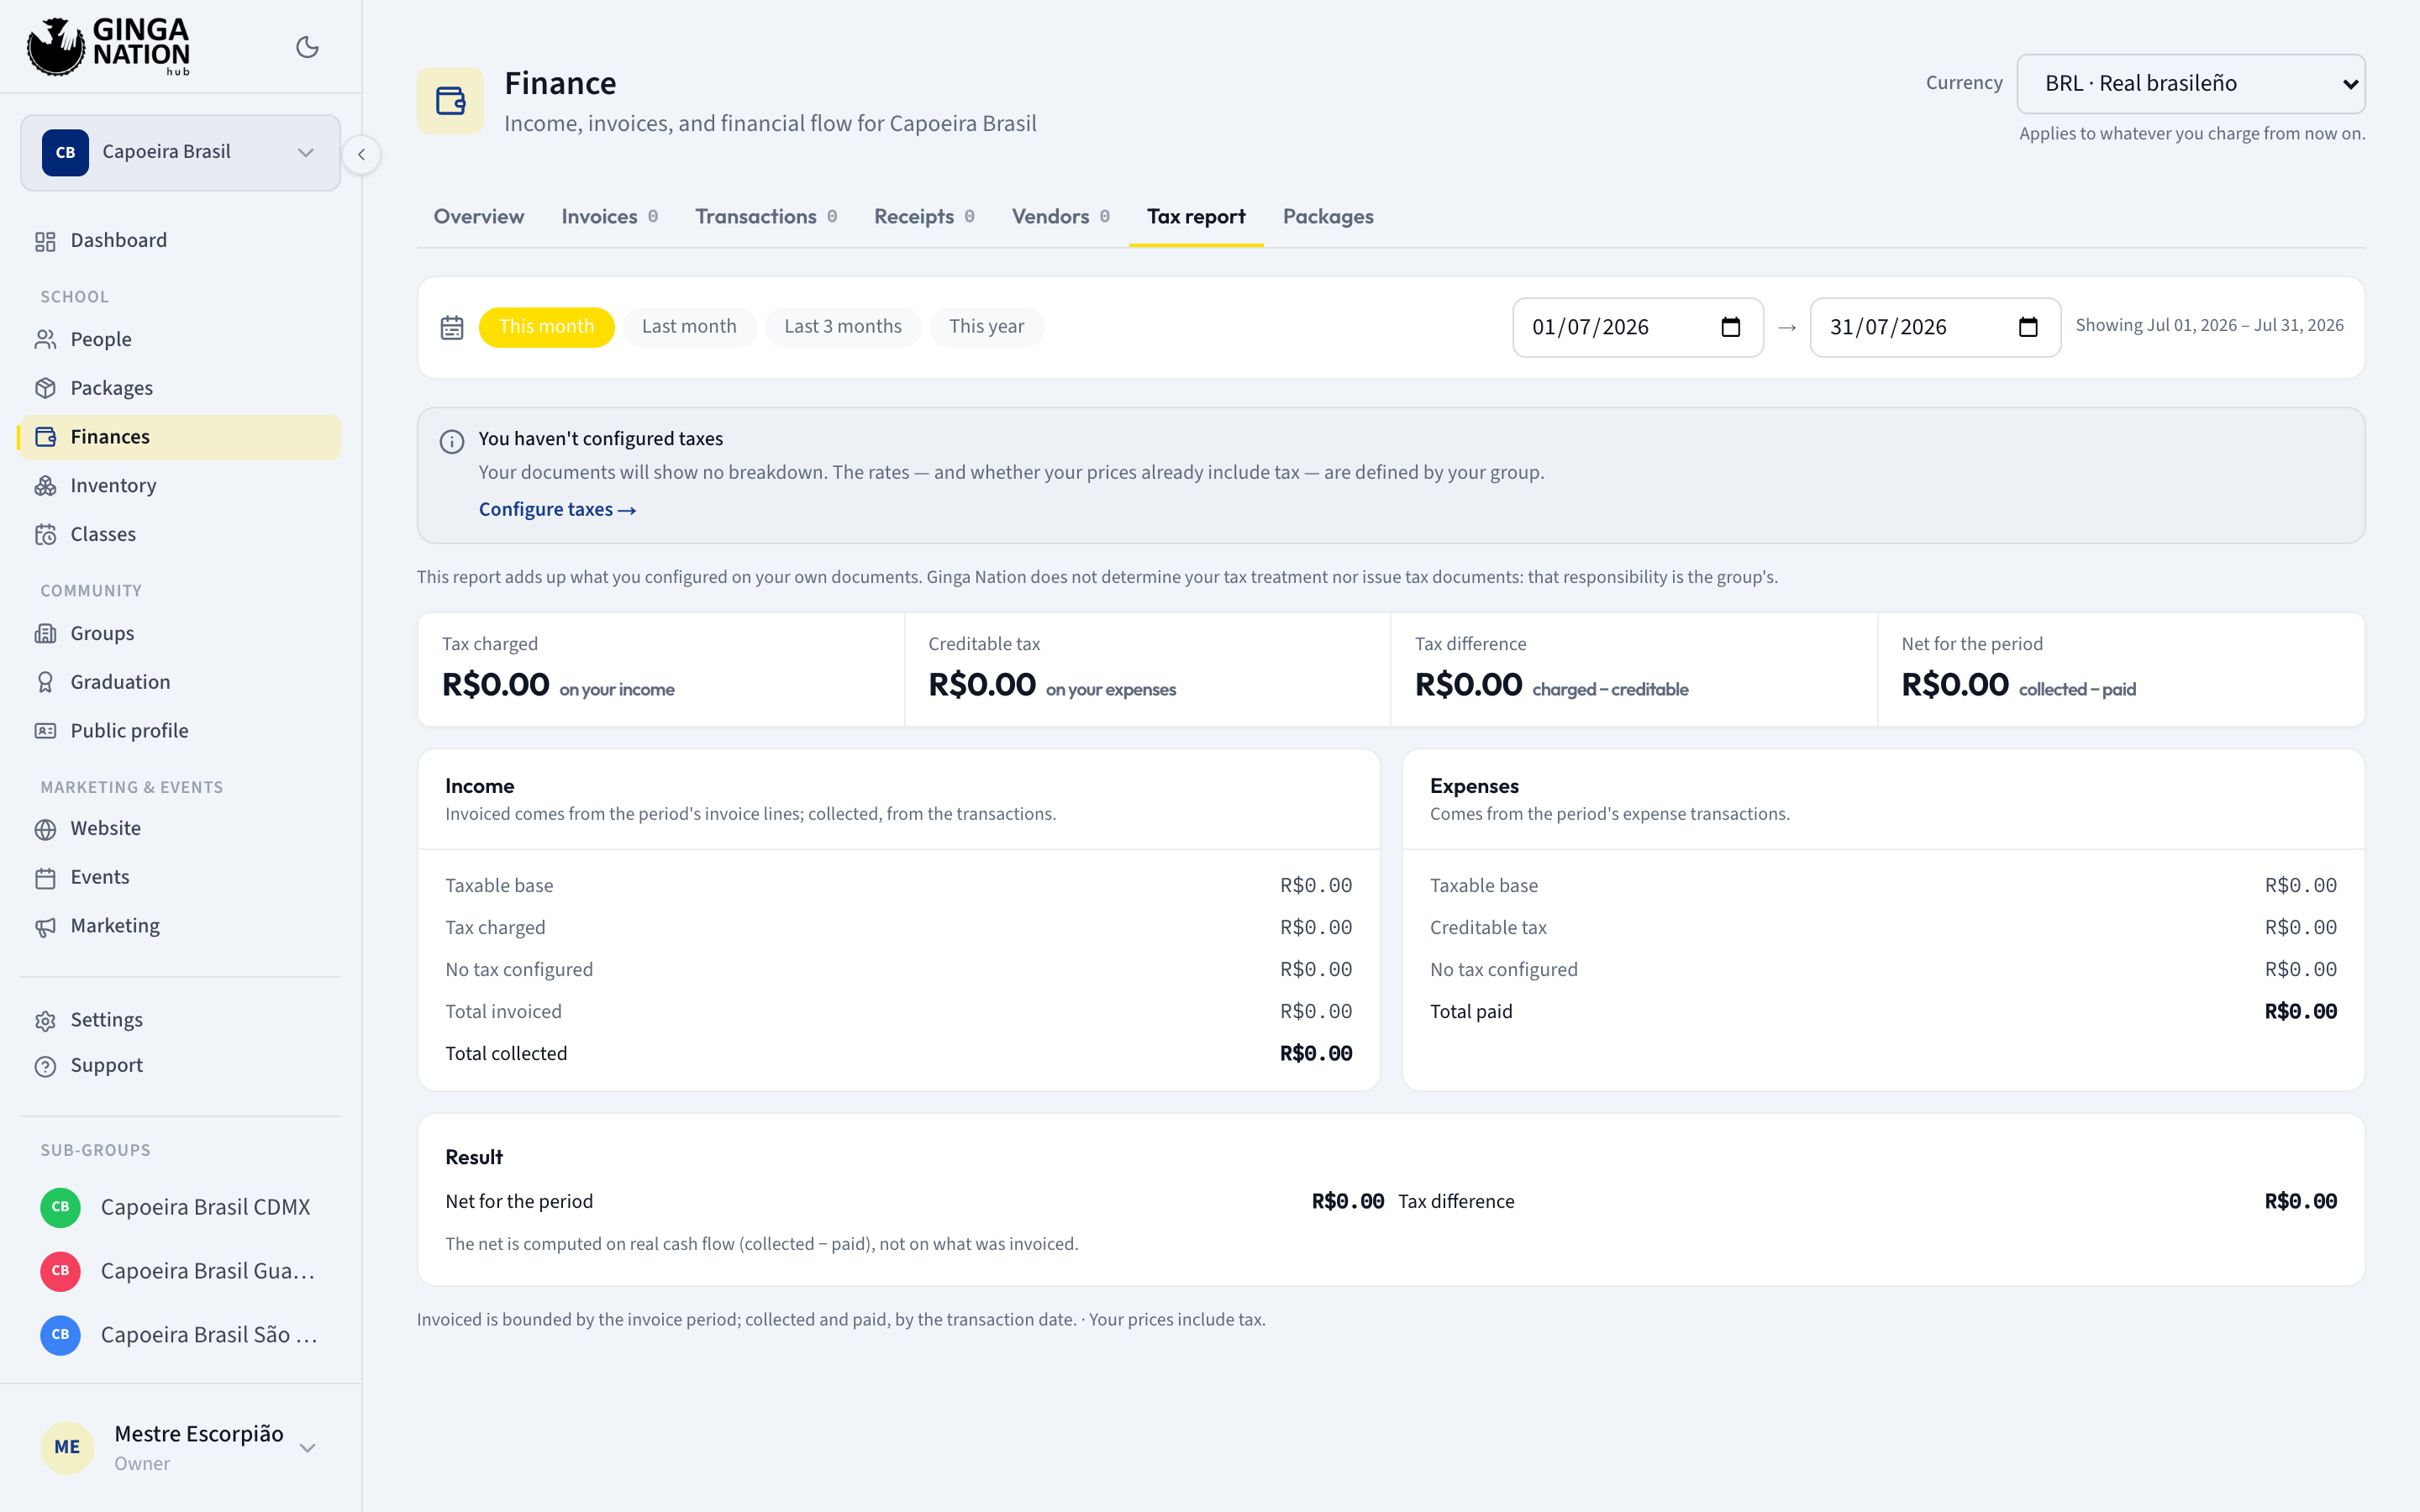Open Inventory via its cubes icon

pos(45,486)
